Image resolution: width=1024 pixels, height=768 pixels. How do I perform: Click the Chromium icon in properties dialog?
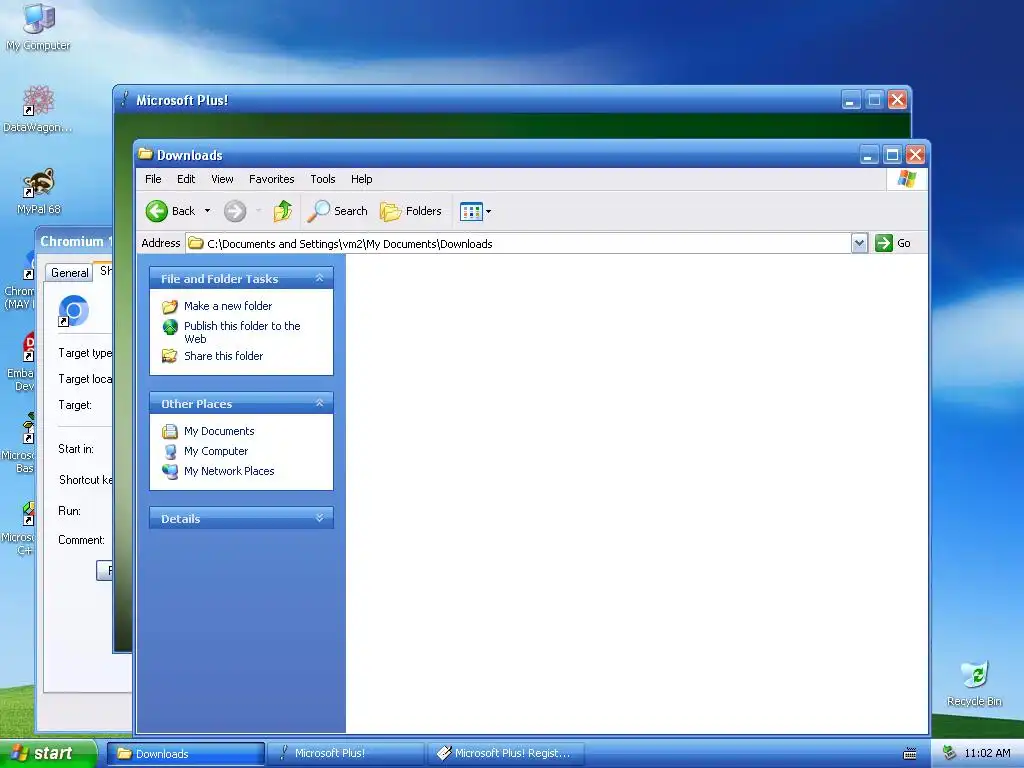pos(73,311)
